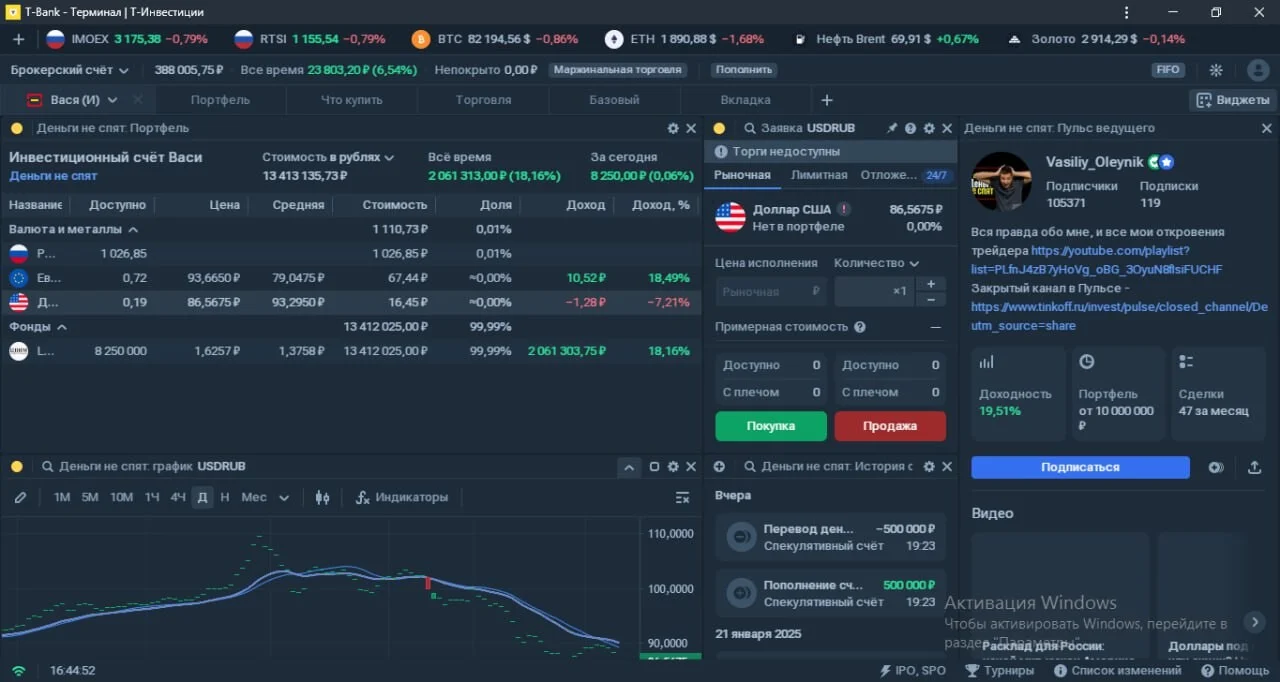This screenshot has width=1280, height=682.
Task: Pin the USDRUB order widget
Action: pos(892,128)
